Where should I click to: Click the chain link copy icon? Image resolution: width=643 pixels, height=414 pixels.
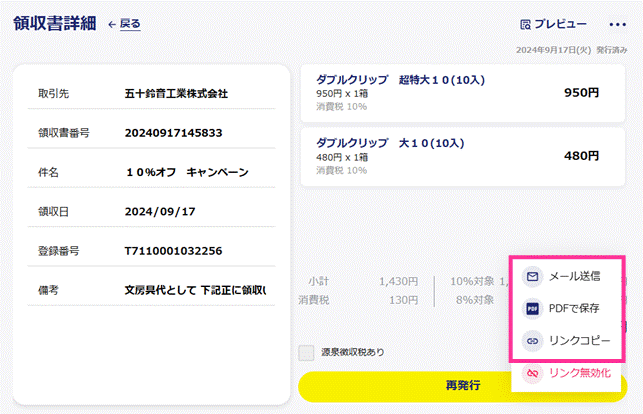[532, 341]
